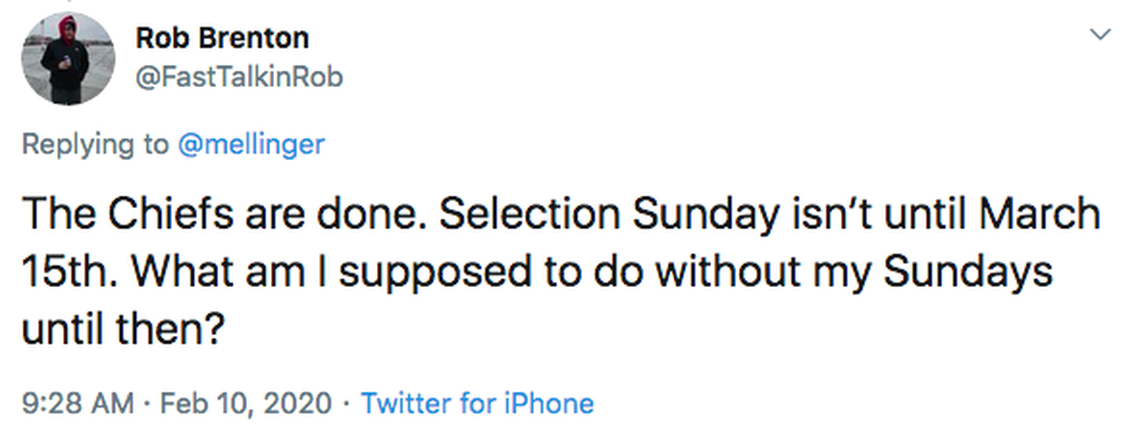Click Rob Brenton's profile avatar photo
This screenshot has width=1140, height=446.
tap(68, 59)
